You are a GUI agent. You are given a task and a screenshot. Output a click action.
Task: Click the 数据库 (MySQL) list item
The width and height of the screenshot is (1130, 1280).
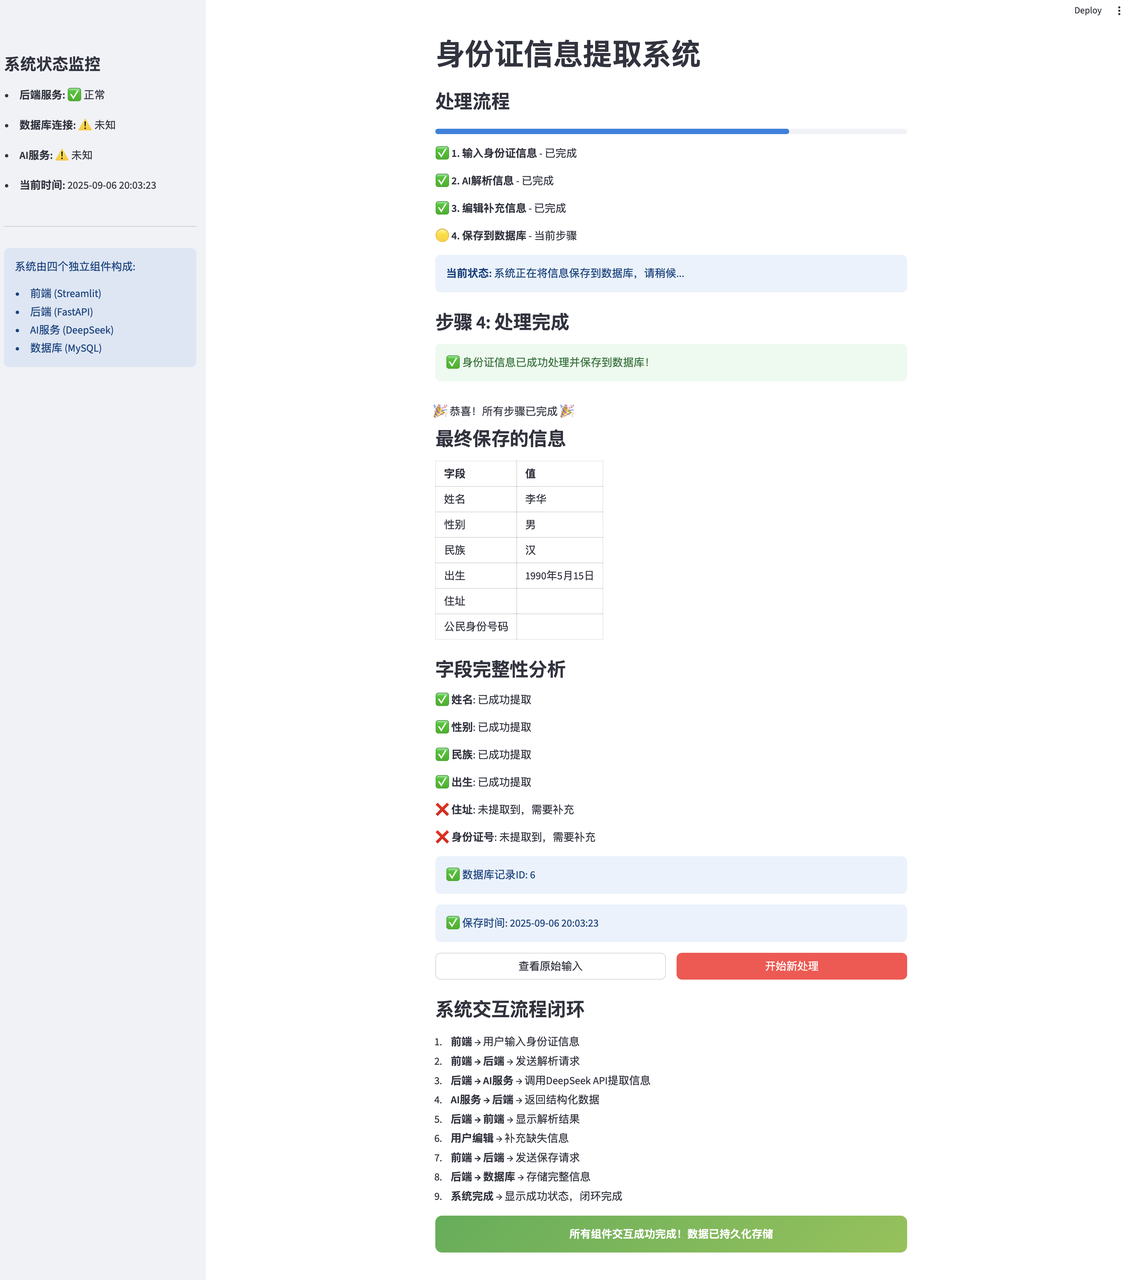66,348
